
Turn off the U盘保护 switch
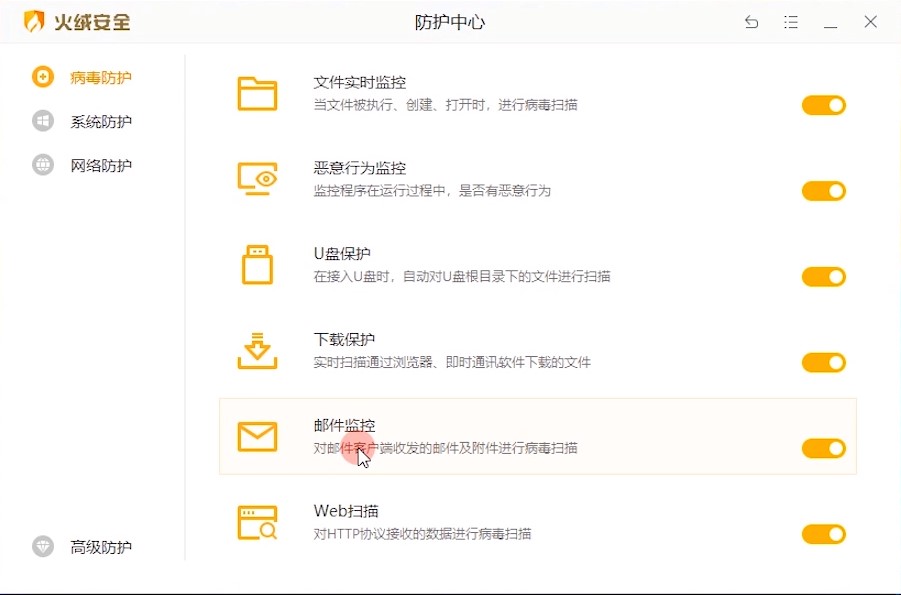(x=824, y=277)
